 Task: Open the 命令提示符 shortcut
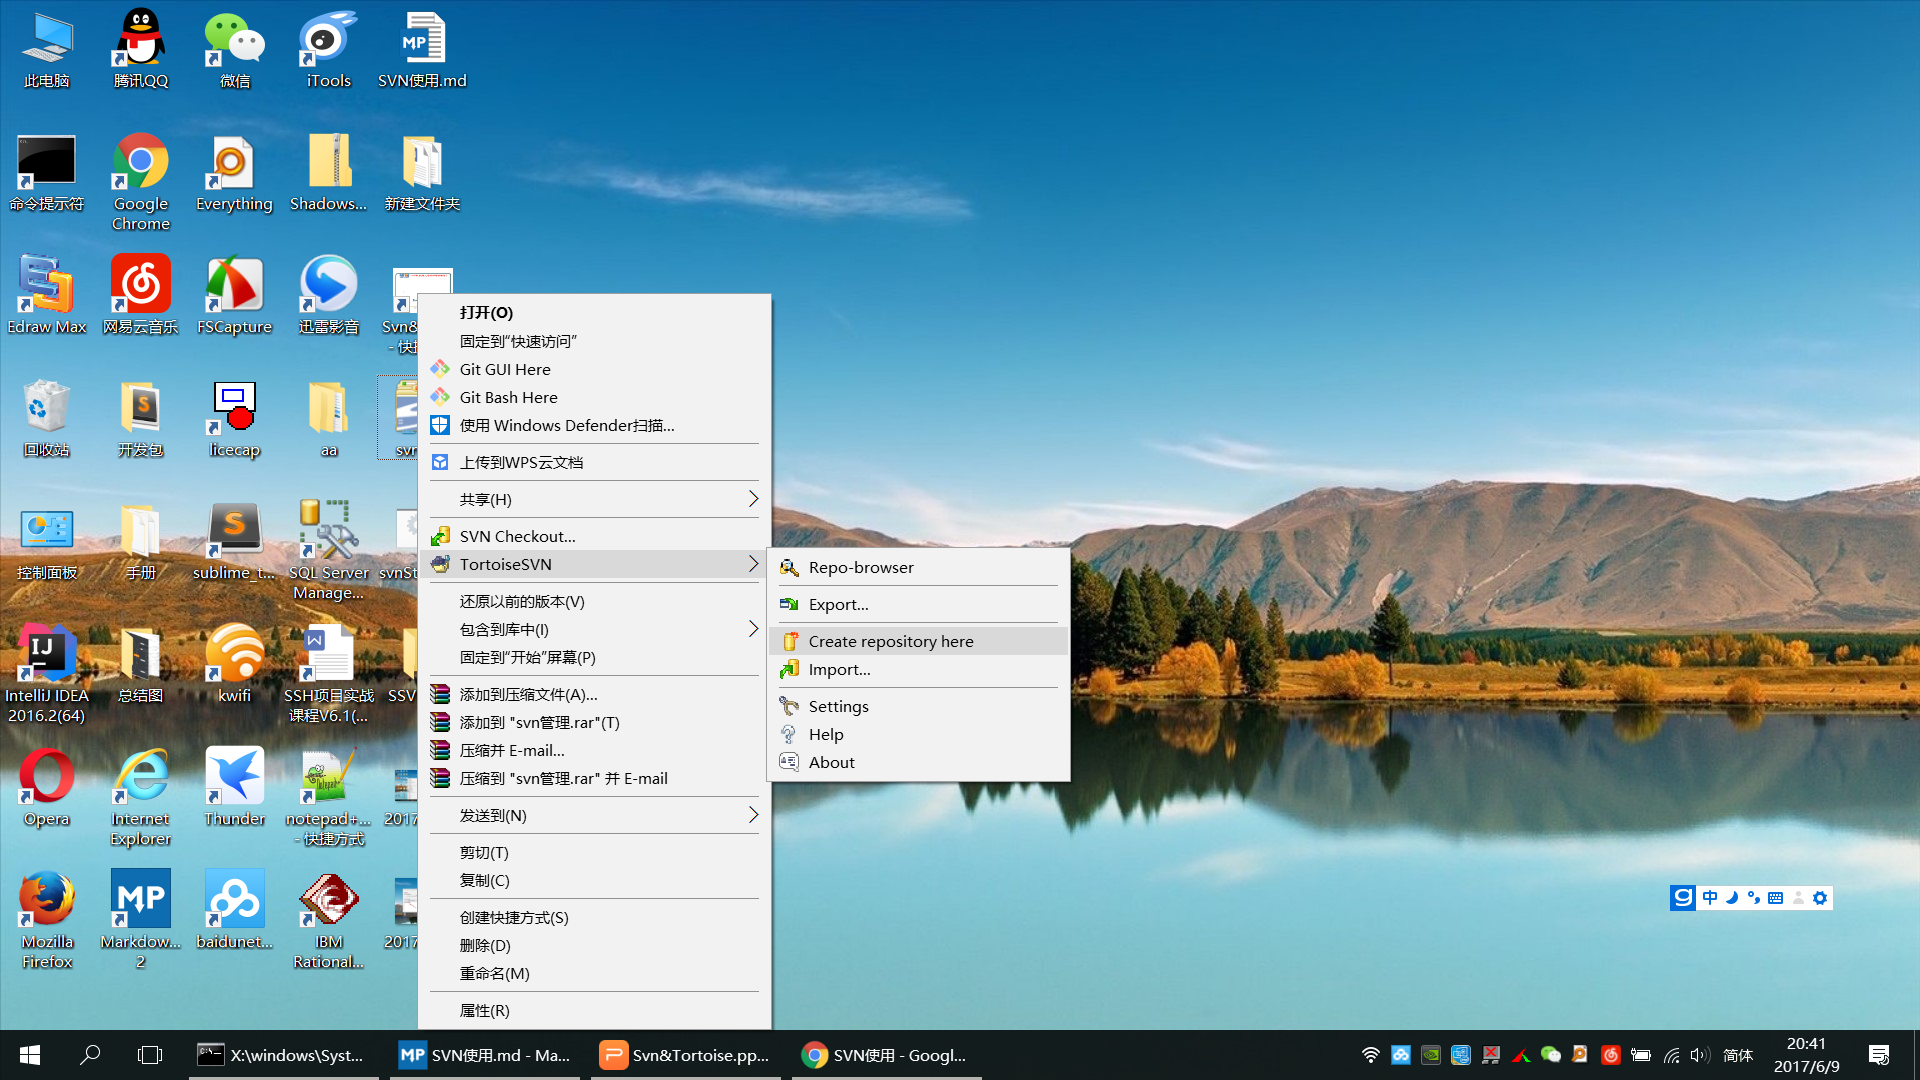[x=47, y=173]
